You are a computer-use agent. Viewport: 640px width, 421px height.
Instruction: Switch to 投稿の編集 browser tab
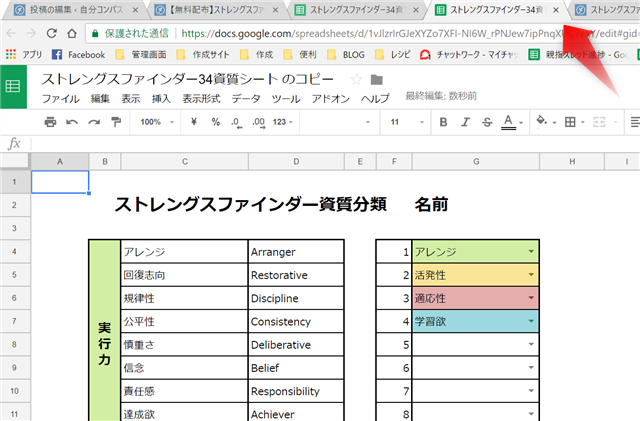pyautogui.click(x=76, y=10)
